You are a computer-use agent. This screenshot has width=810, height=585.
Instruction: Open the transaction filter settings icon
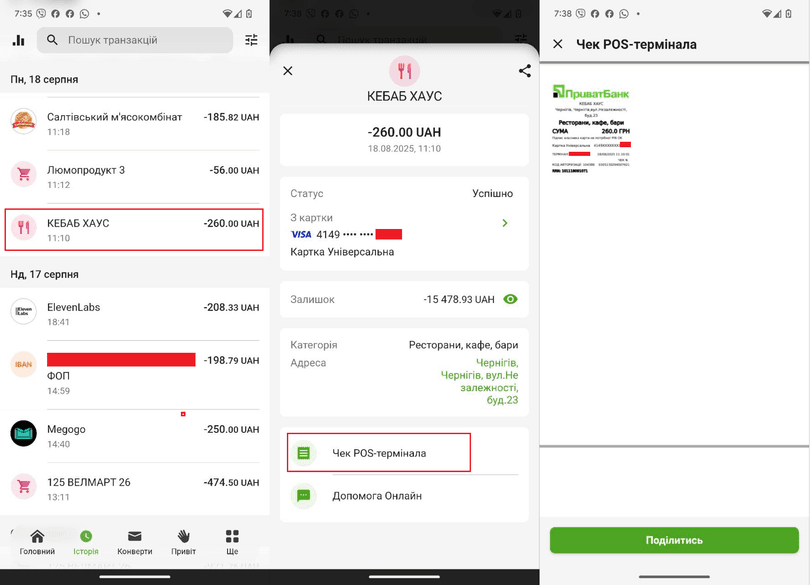(251, 40)
